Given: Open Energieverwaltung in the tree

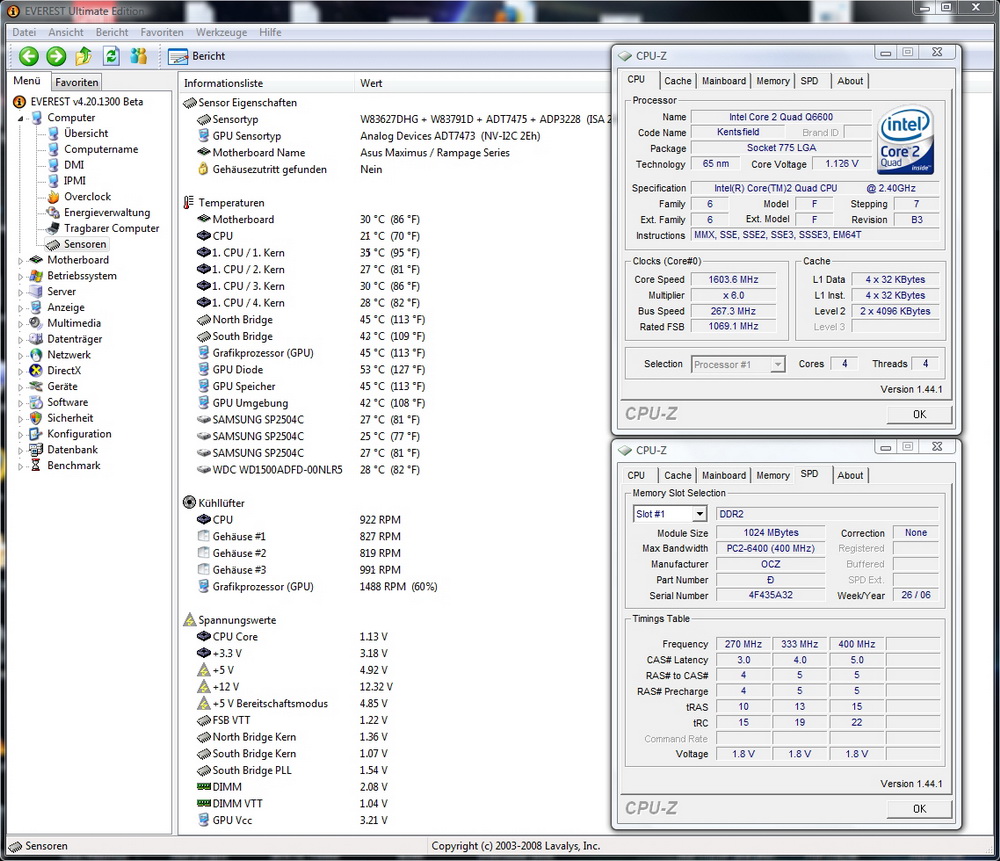Looking at the screenshot, I should click(107, 212).
